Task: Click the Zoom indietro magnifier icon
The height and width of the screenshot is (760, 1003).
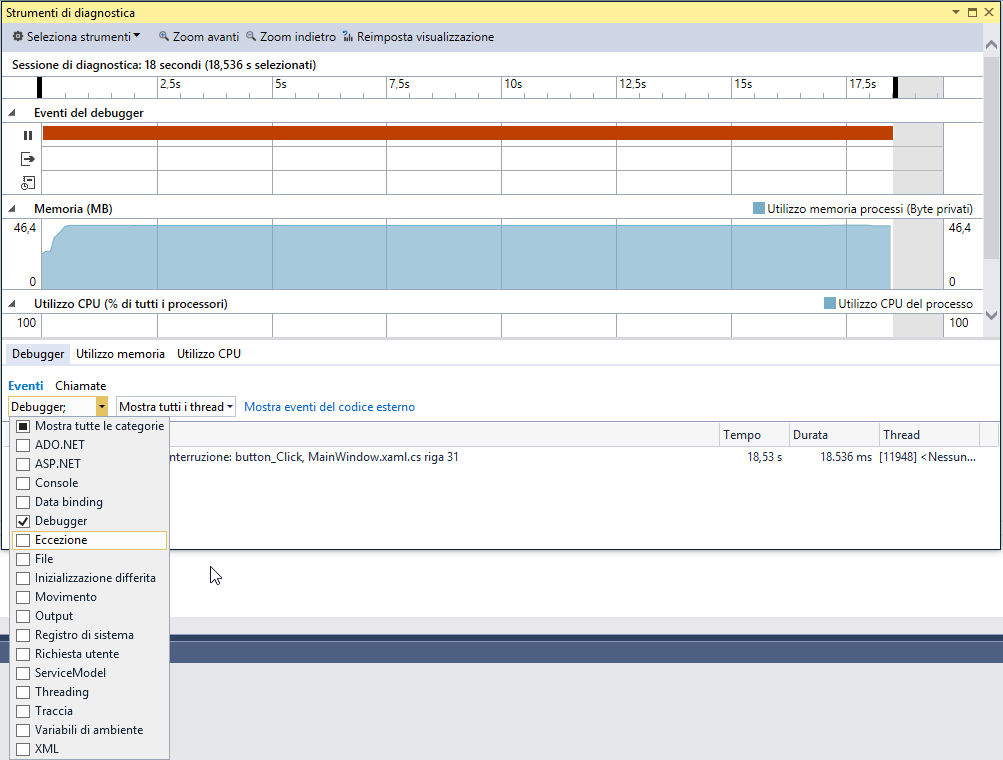Action: tap(251, 36)
